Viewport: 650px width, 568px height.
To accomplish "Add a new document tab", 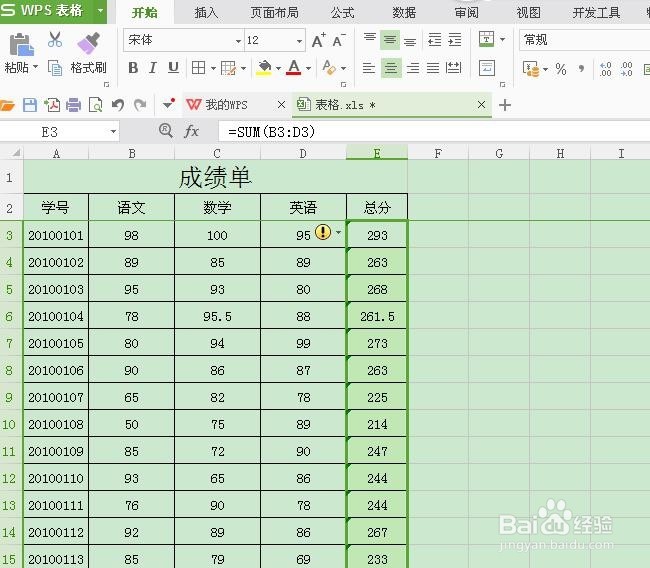I will (x=505, y=105).
